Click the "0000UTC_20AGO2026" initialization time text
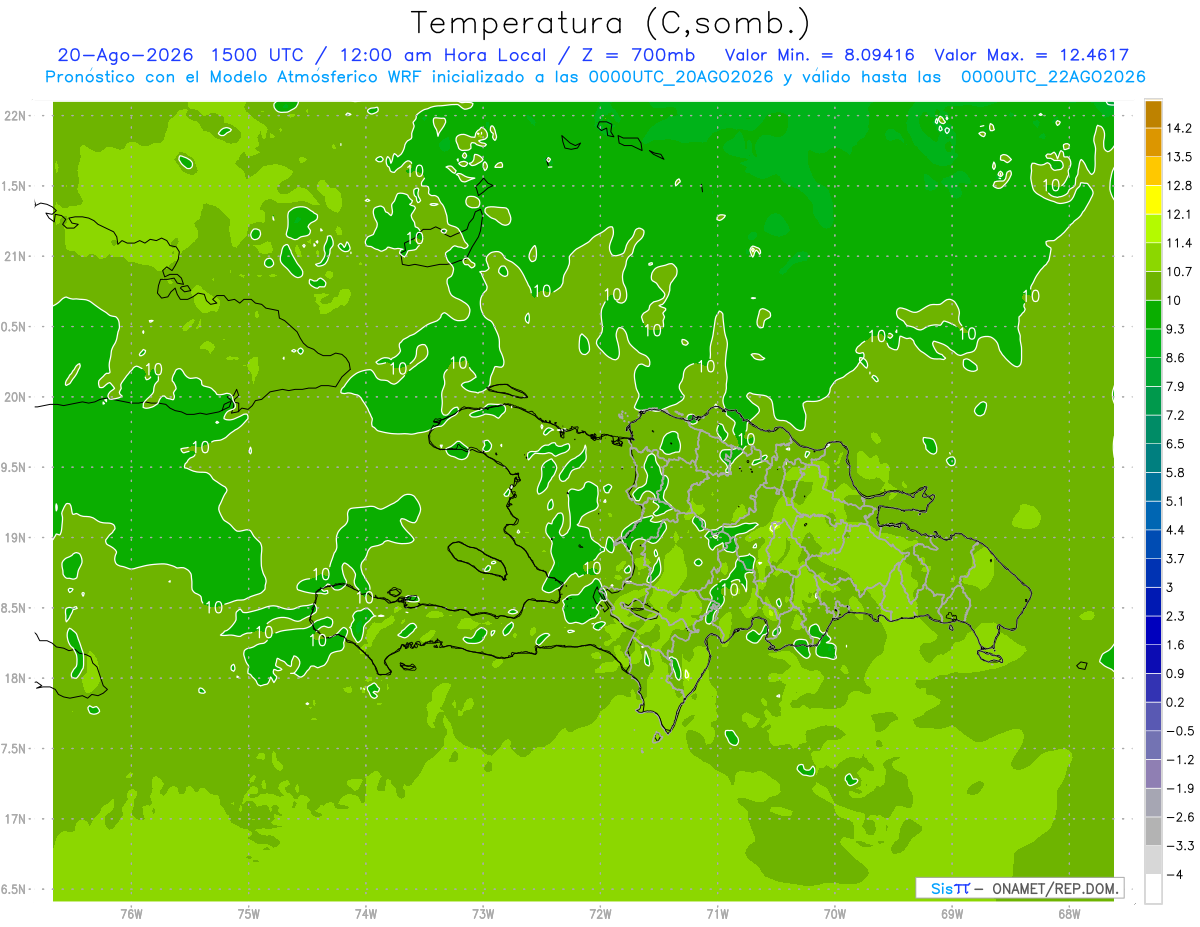 point(682,77)
